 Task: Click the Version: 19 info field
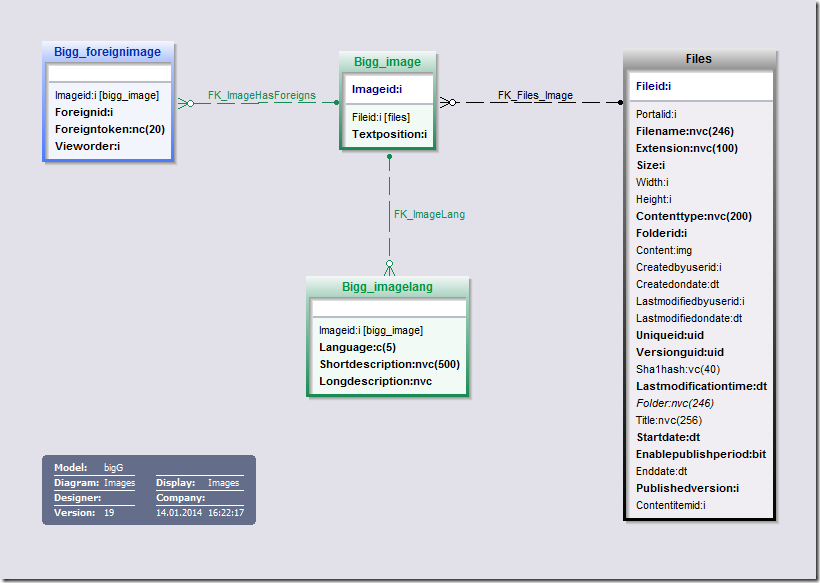(84, 512)
